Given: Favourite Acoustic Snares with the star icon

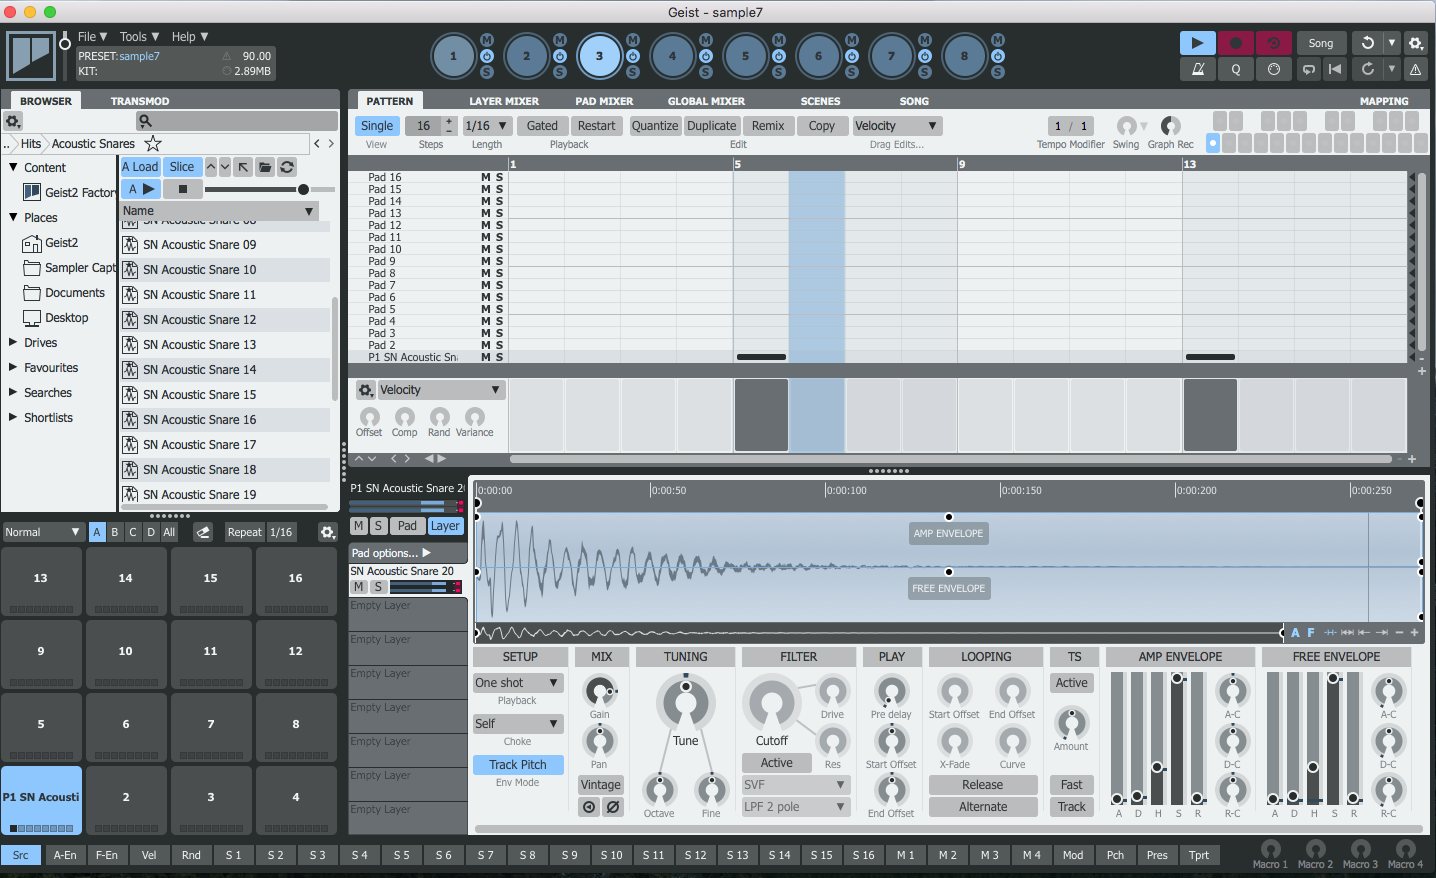Looking at the screenshot, I should coord(153,144).
